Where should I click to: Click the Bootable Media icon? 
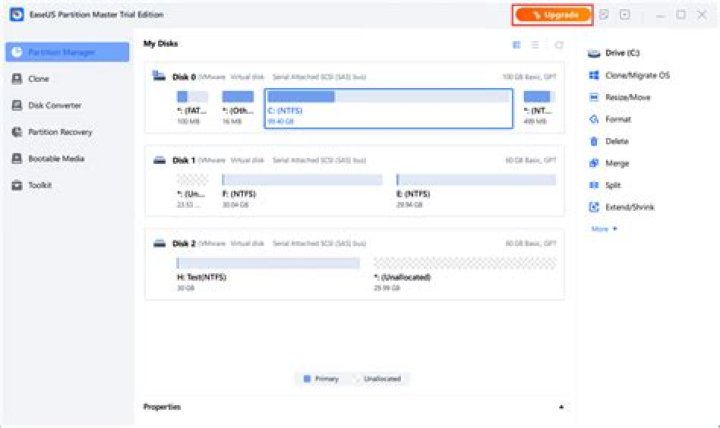coord(17,159)
